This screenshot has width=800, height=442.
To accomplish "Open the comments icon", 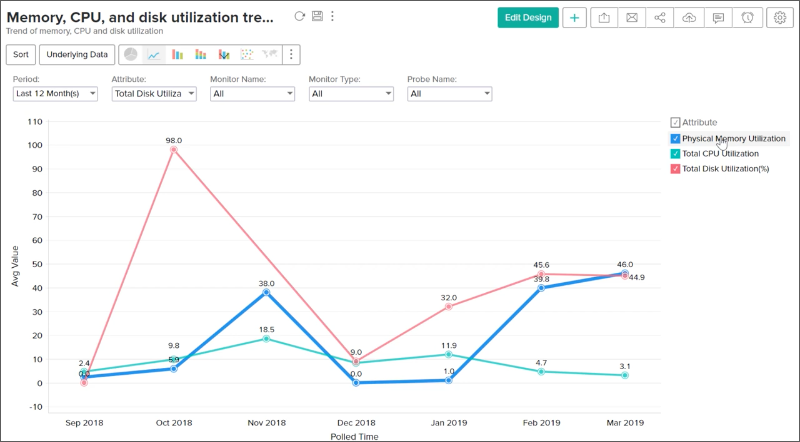I will (x=718, y=18).
